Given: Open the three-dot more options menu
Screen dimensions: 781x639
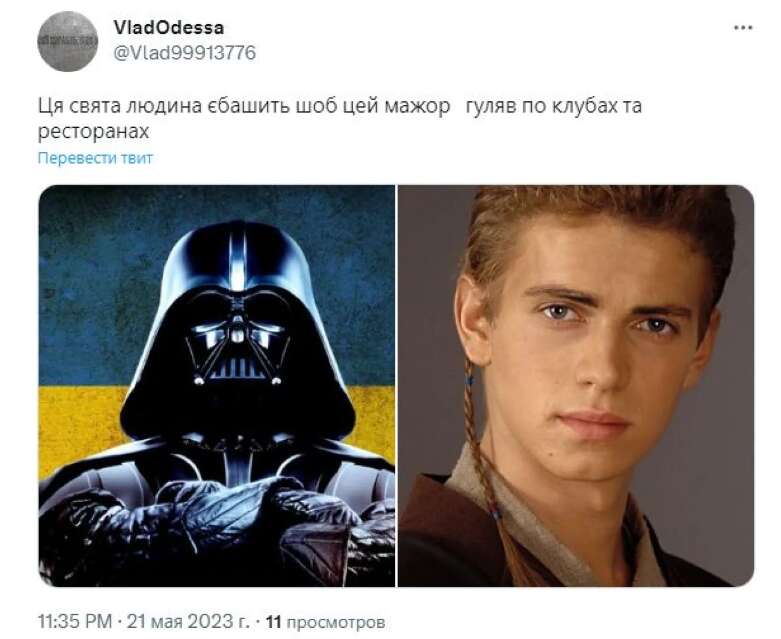Looking at the screenshot, I should [743, 28].
